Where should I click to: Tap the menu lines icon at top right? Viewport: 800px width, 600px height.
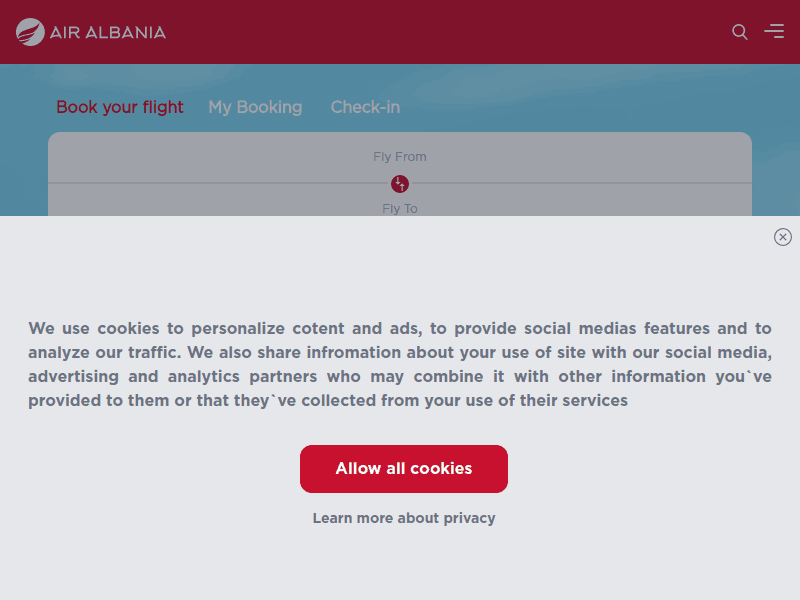[774, 31]
